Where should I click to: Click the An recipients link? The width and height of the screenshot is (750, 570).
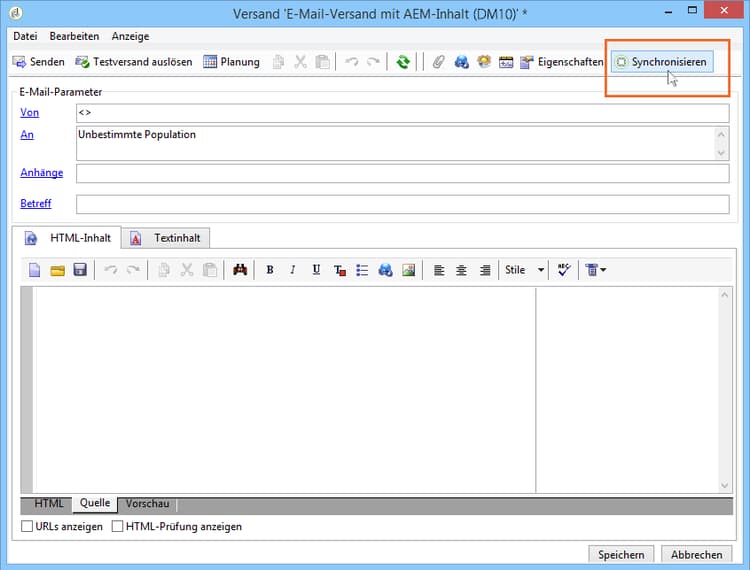pos(27,134)
